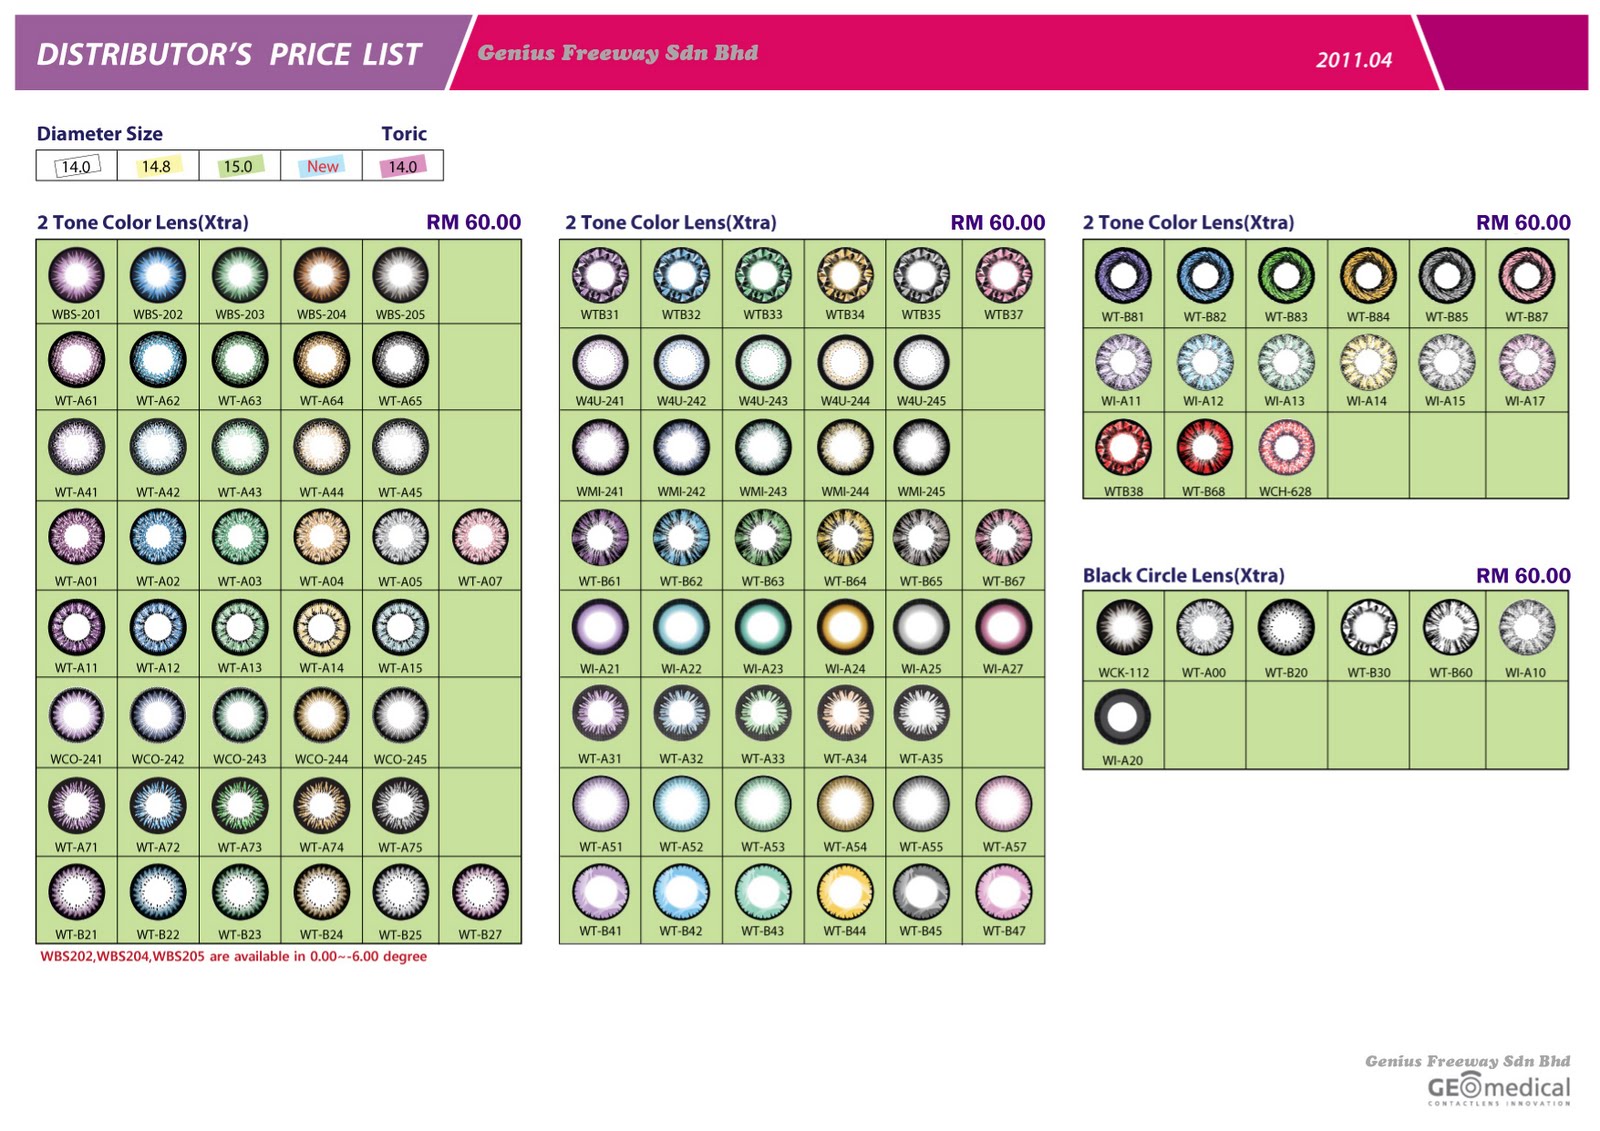Click the blue New legend swatch
The width and height of the screenshot is (1600, 1131).
click(322, 166)
